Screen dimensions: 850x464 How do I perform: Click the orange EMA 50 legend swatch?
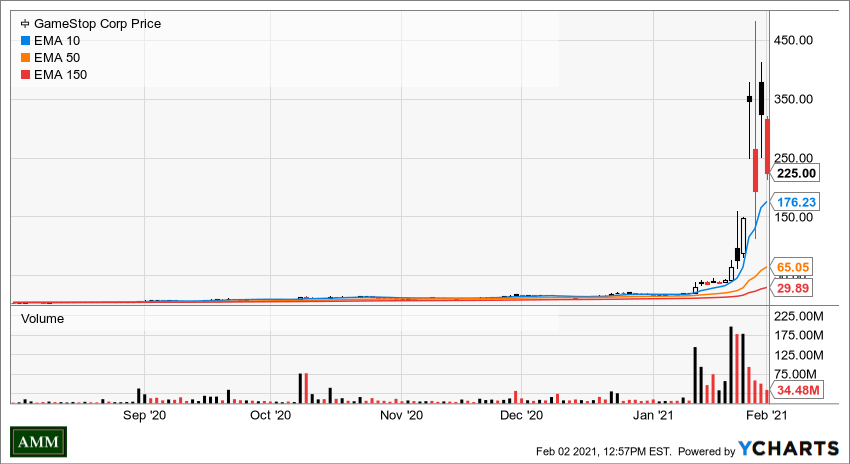click(x=25, y=57)
